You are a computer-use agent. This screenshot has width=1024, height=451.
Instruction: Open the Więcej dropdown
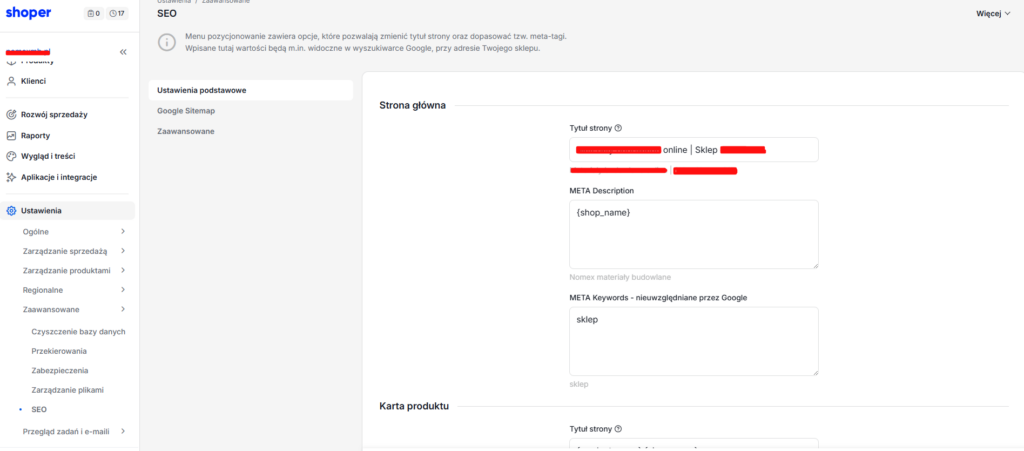[993, 13]
